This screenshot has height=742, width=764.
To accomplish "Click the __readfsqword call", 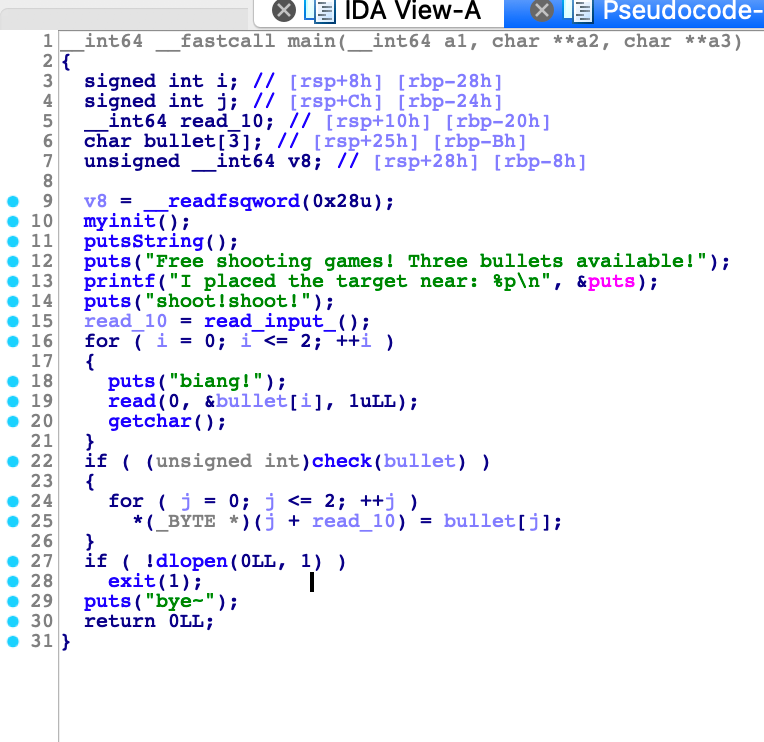I will tap(222, 201).
